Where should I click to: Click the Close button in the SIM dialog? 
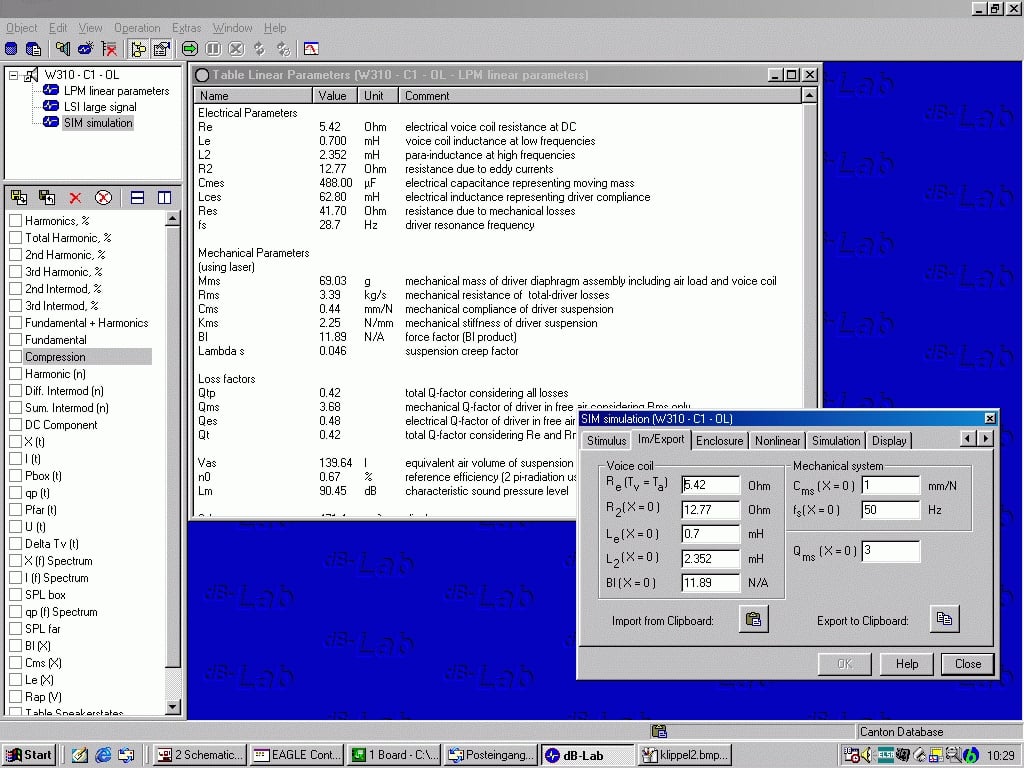(967, 664)
